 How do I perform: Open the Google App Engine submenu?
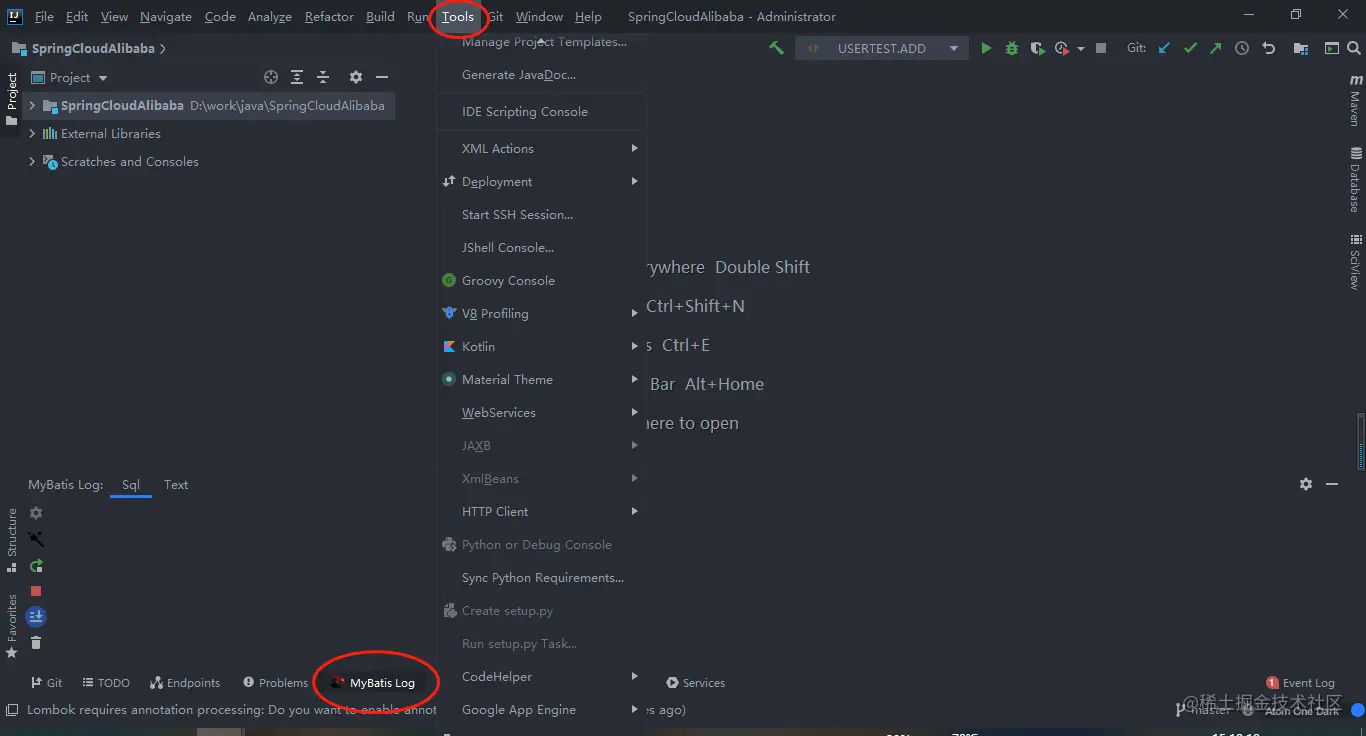click(541, 709)
